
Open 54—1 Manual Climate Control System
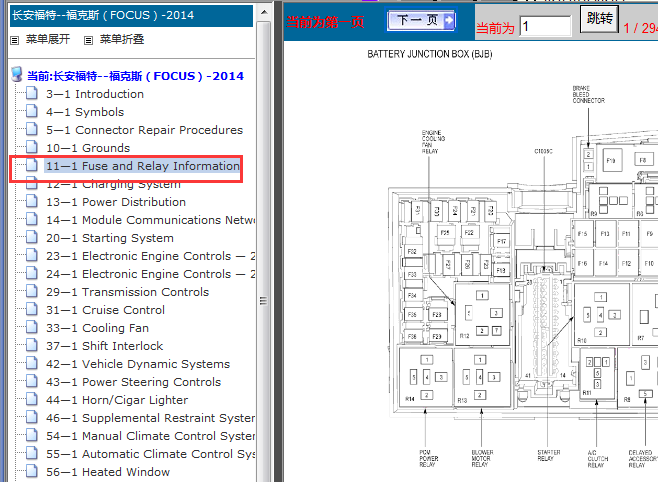pos(150,437)
